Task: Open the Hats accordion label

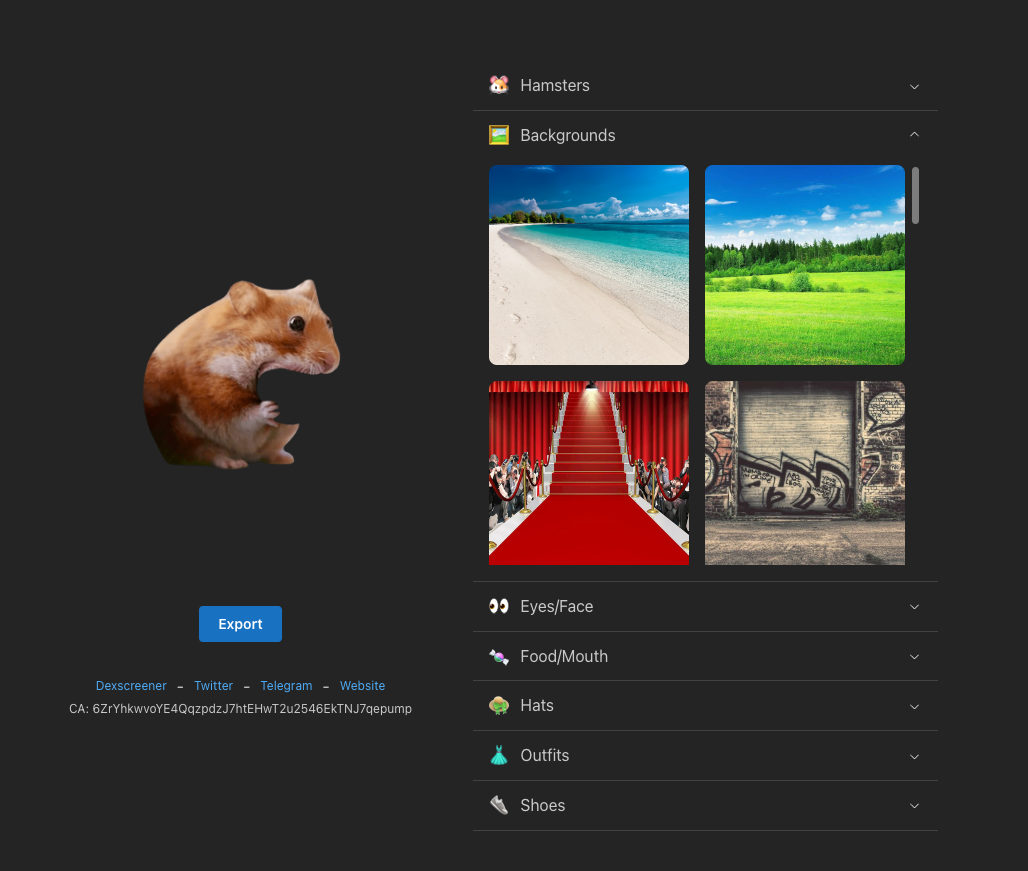Action: 537,706
